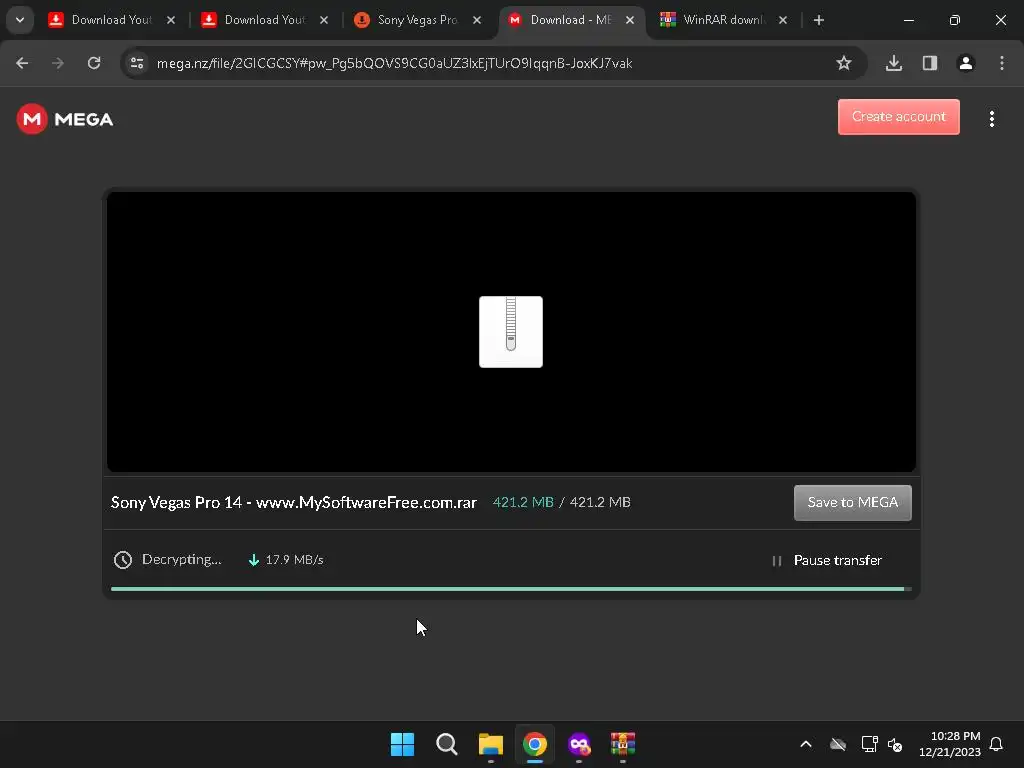Open the purple mask app in taskbar
This screenshot has width=1024, height=768.
tap(579, 744)
